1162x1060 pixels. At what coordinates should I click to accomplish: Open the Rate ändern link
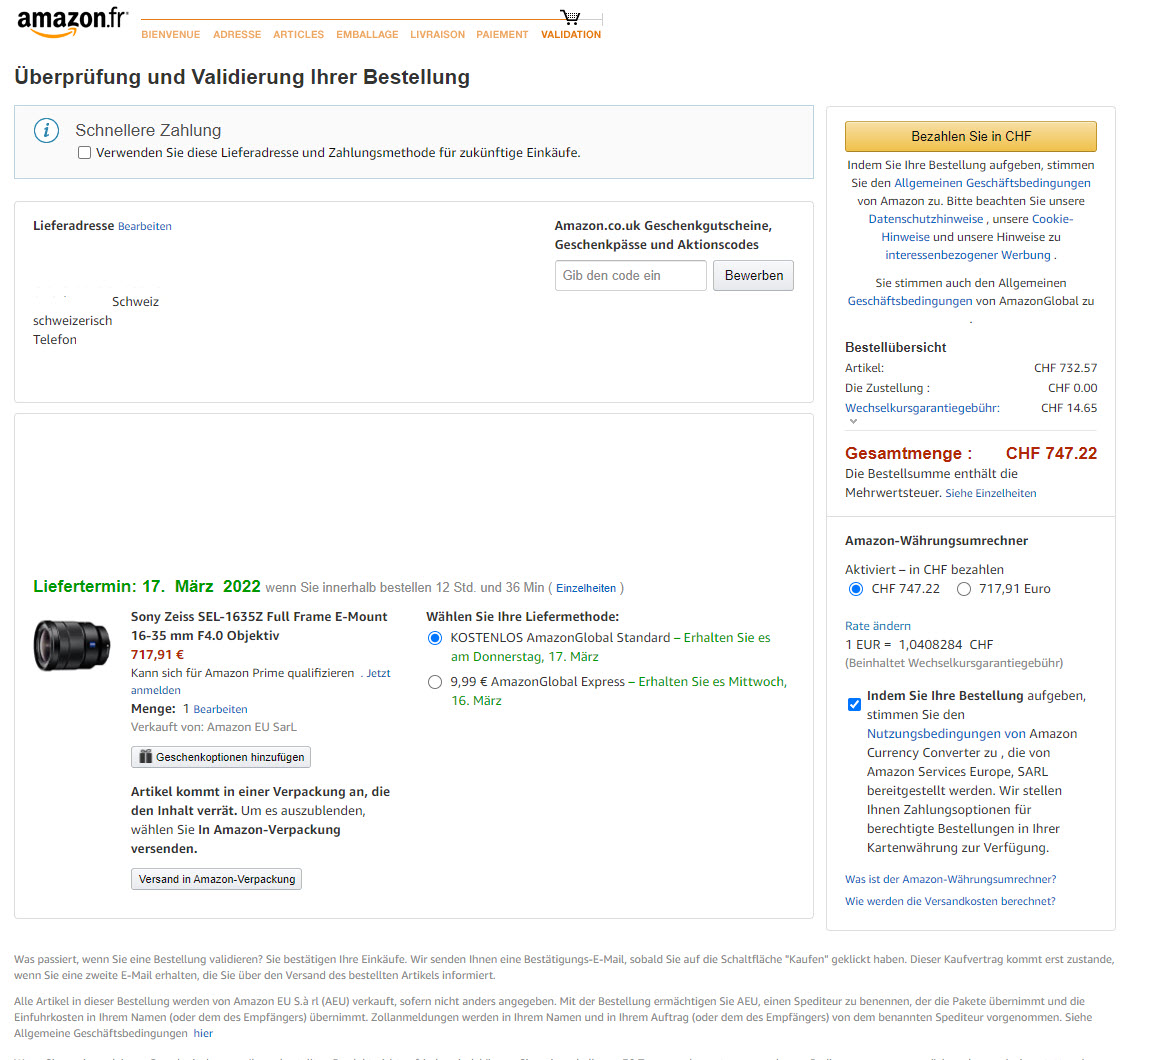(x=878, y=626)
